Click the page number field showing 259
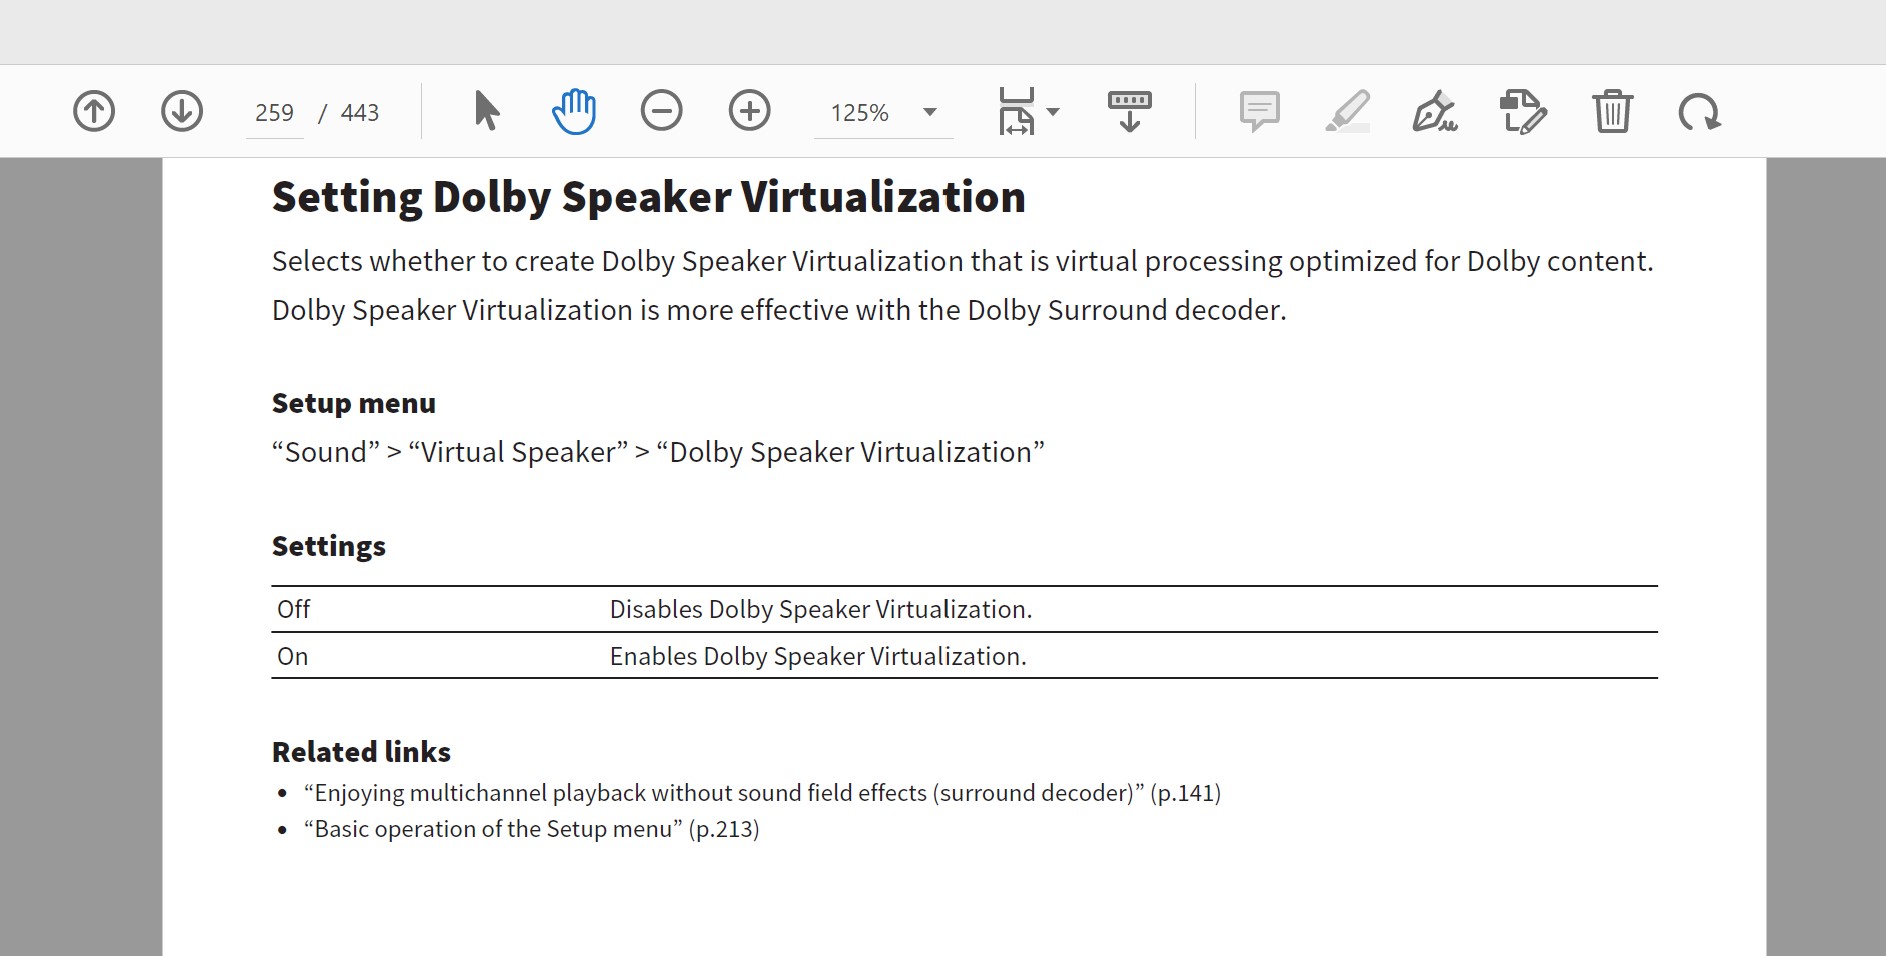The width and height of the screenshot is (1886, 956). 274,113
